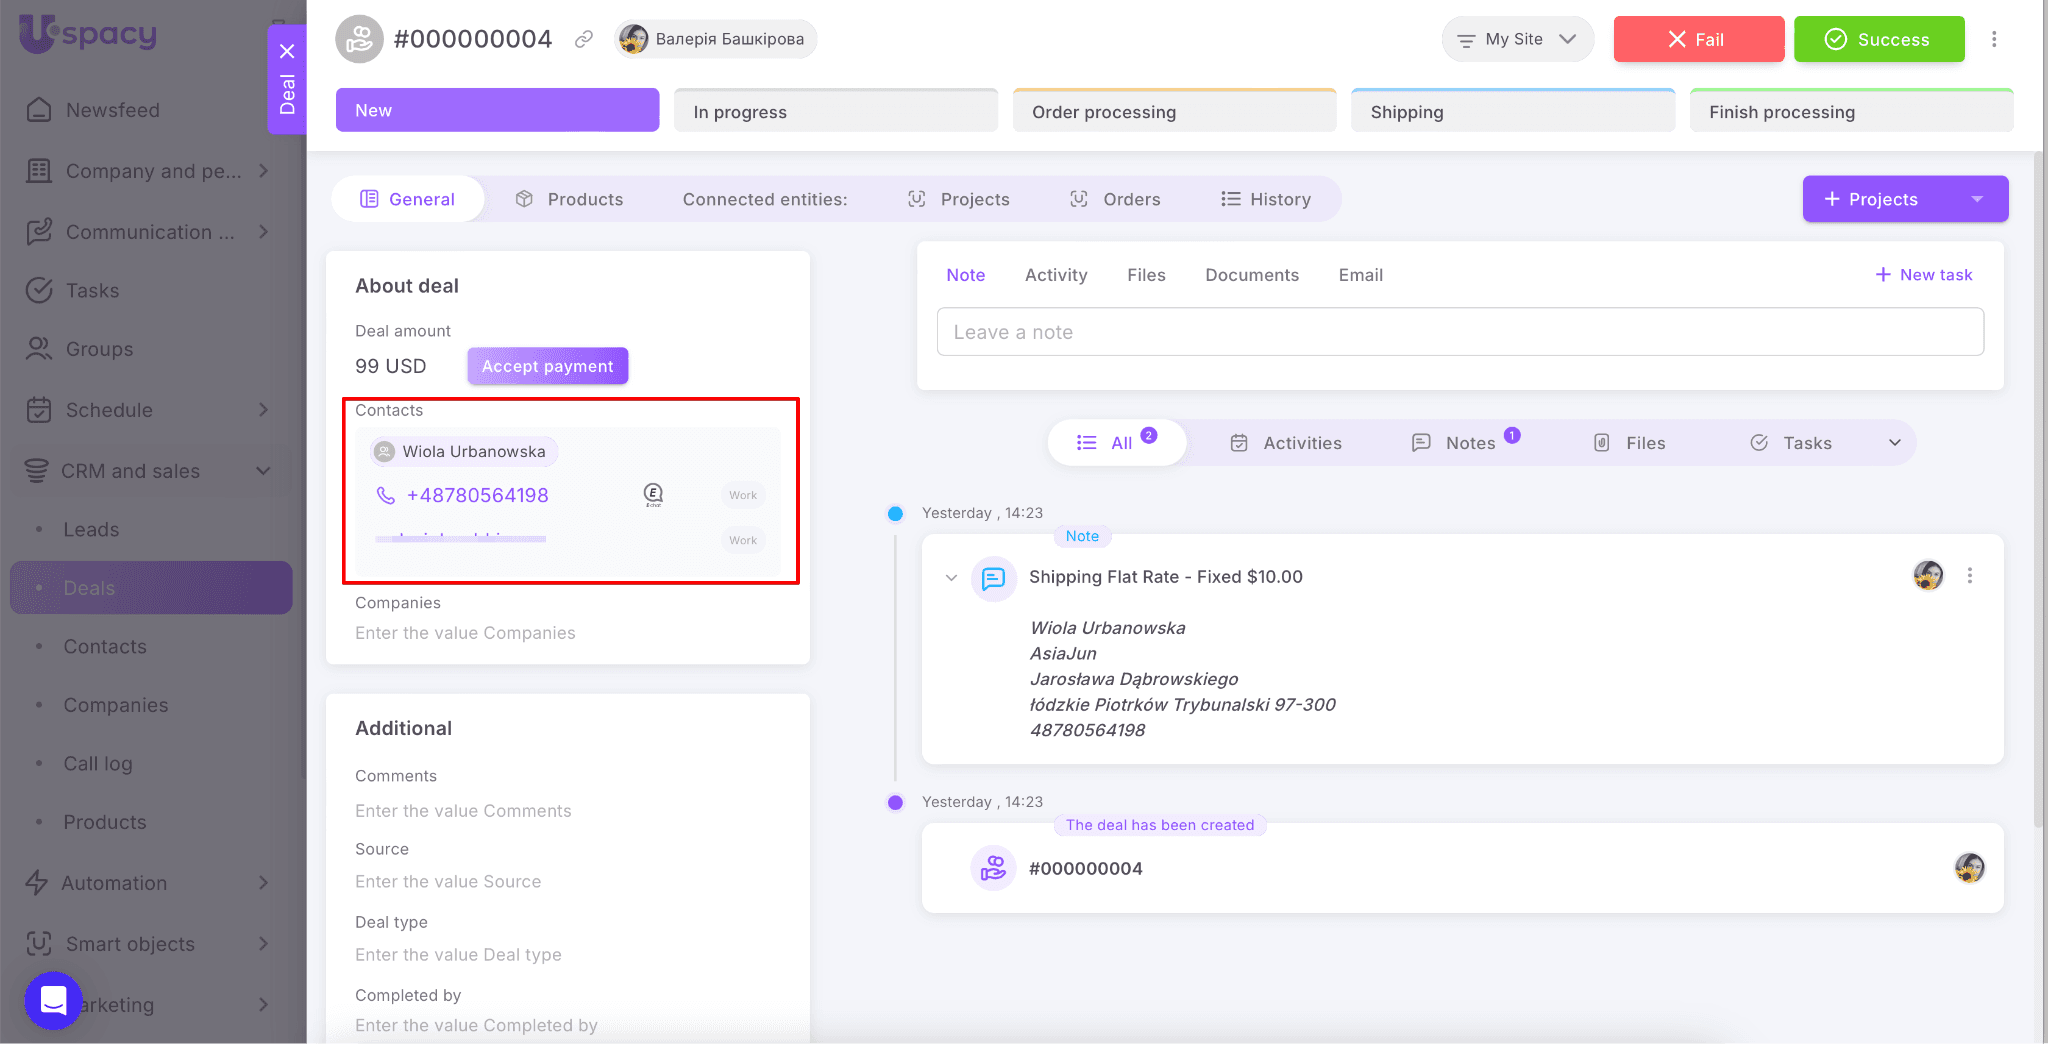Open the Intercom chat launcher bubble
This screenshot has width=2048, height=1044.
pos(53,999)
